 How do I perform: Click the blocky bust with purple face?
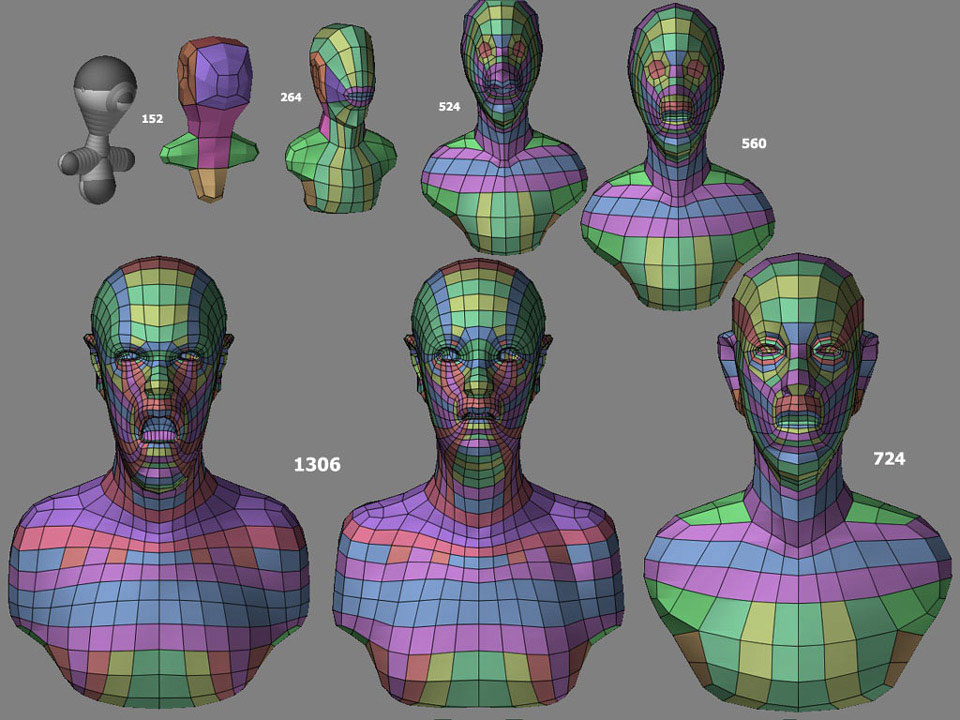[209, 119]
